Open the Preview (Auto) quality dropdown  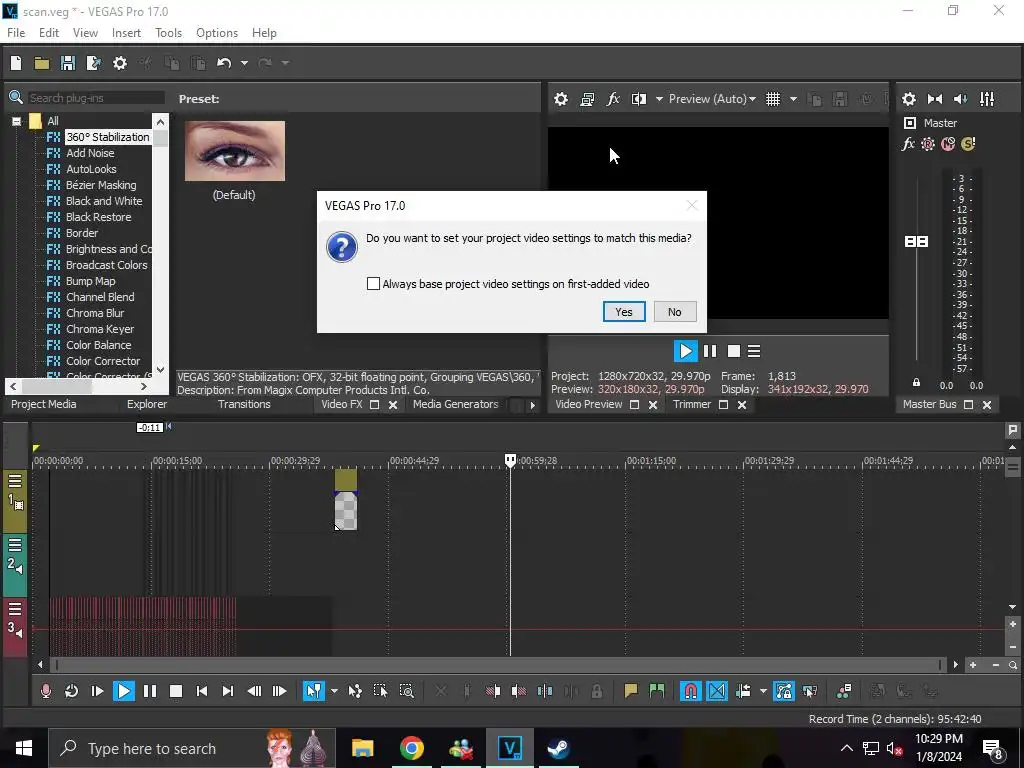point(712,99)
